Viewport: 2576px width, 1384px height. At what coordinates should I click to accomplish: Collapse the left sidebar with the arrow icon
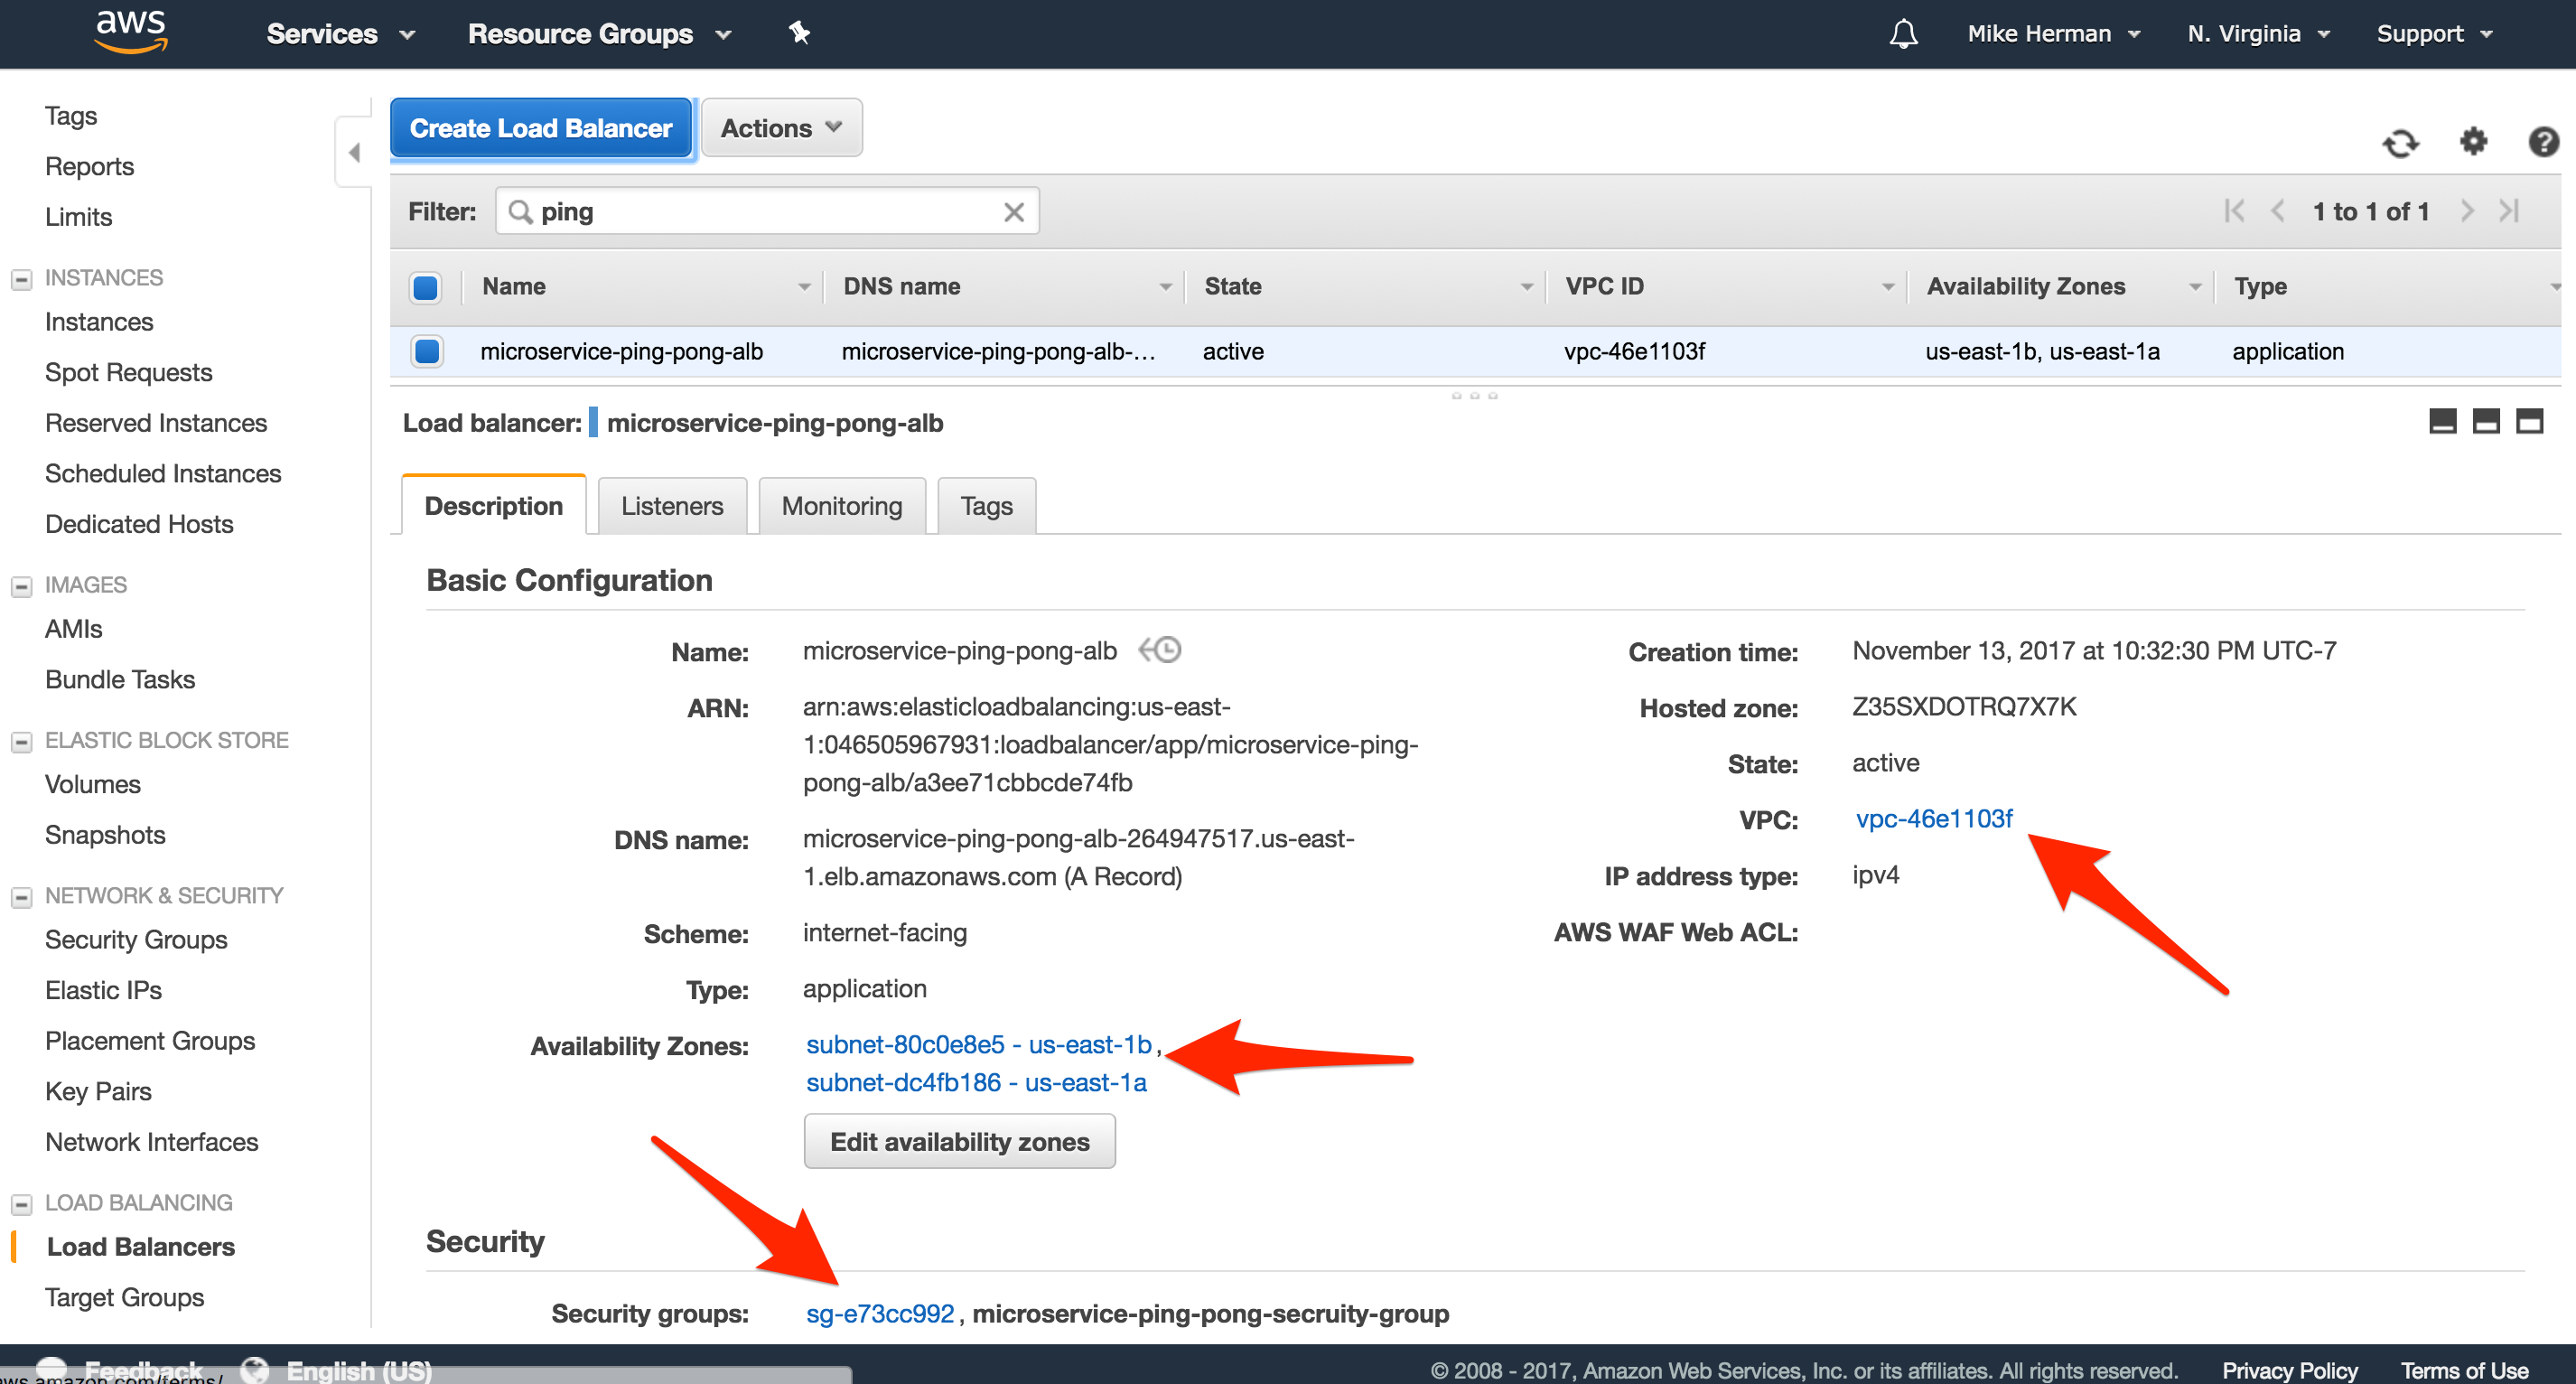click(355, 151)
